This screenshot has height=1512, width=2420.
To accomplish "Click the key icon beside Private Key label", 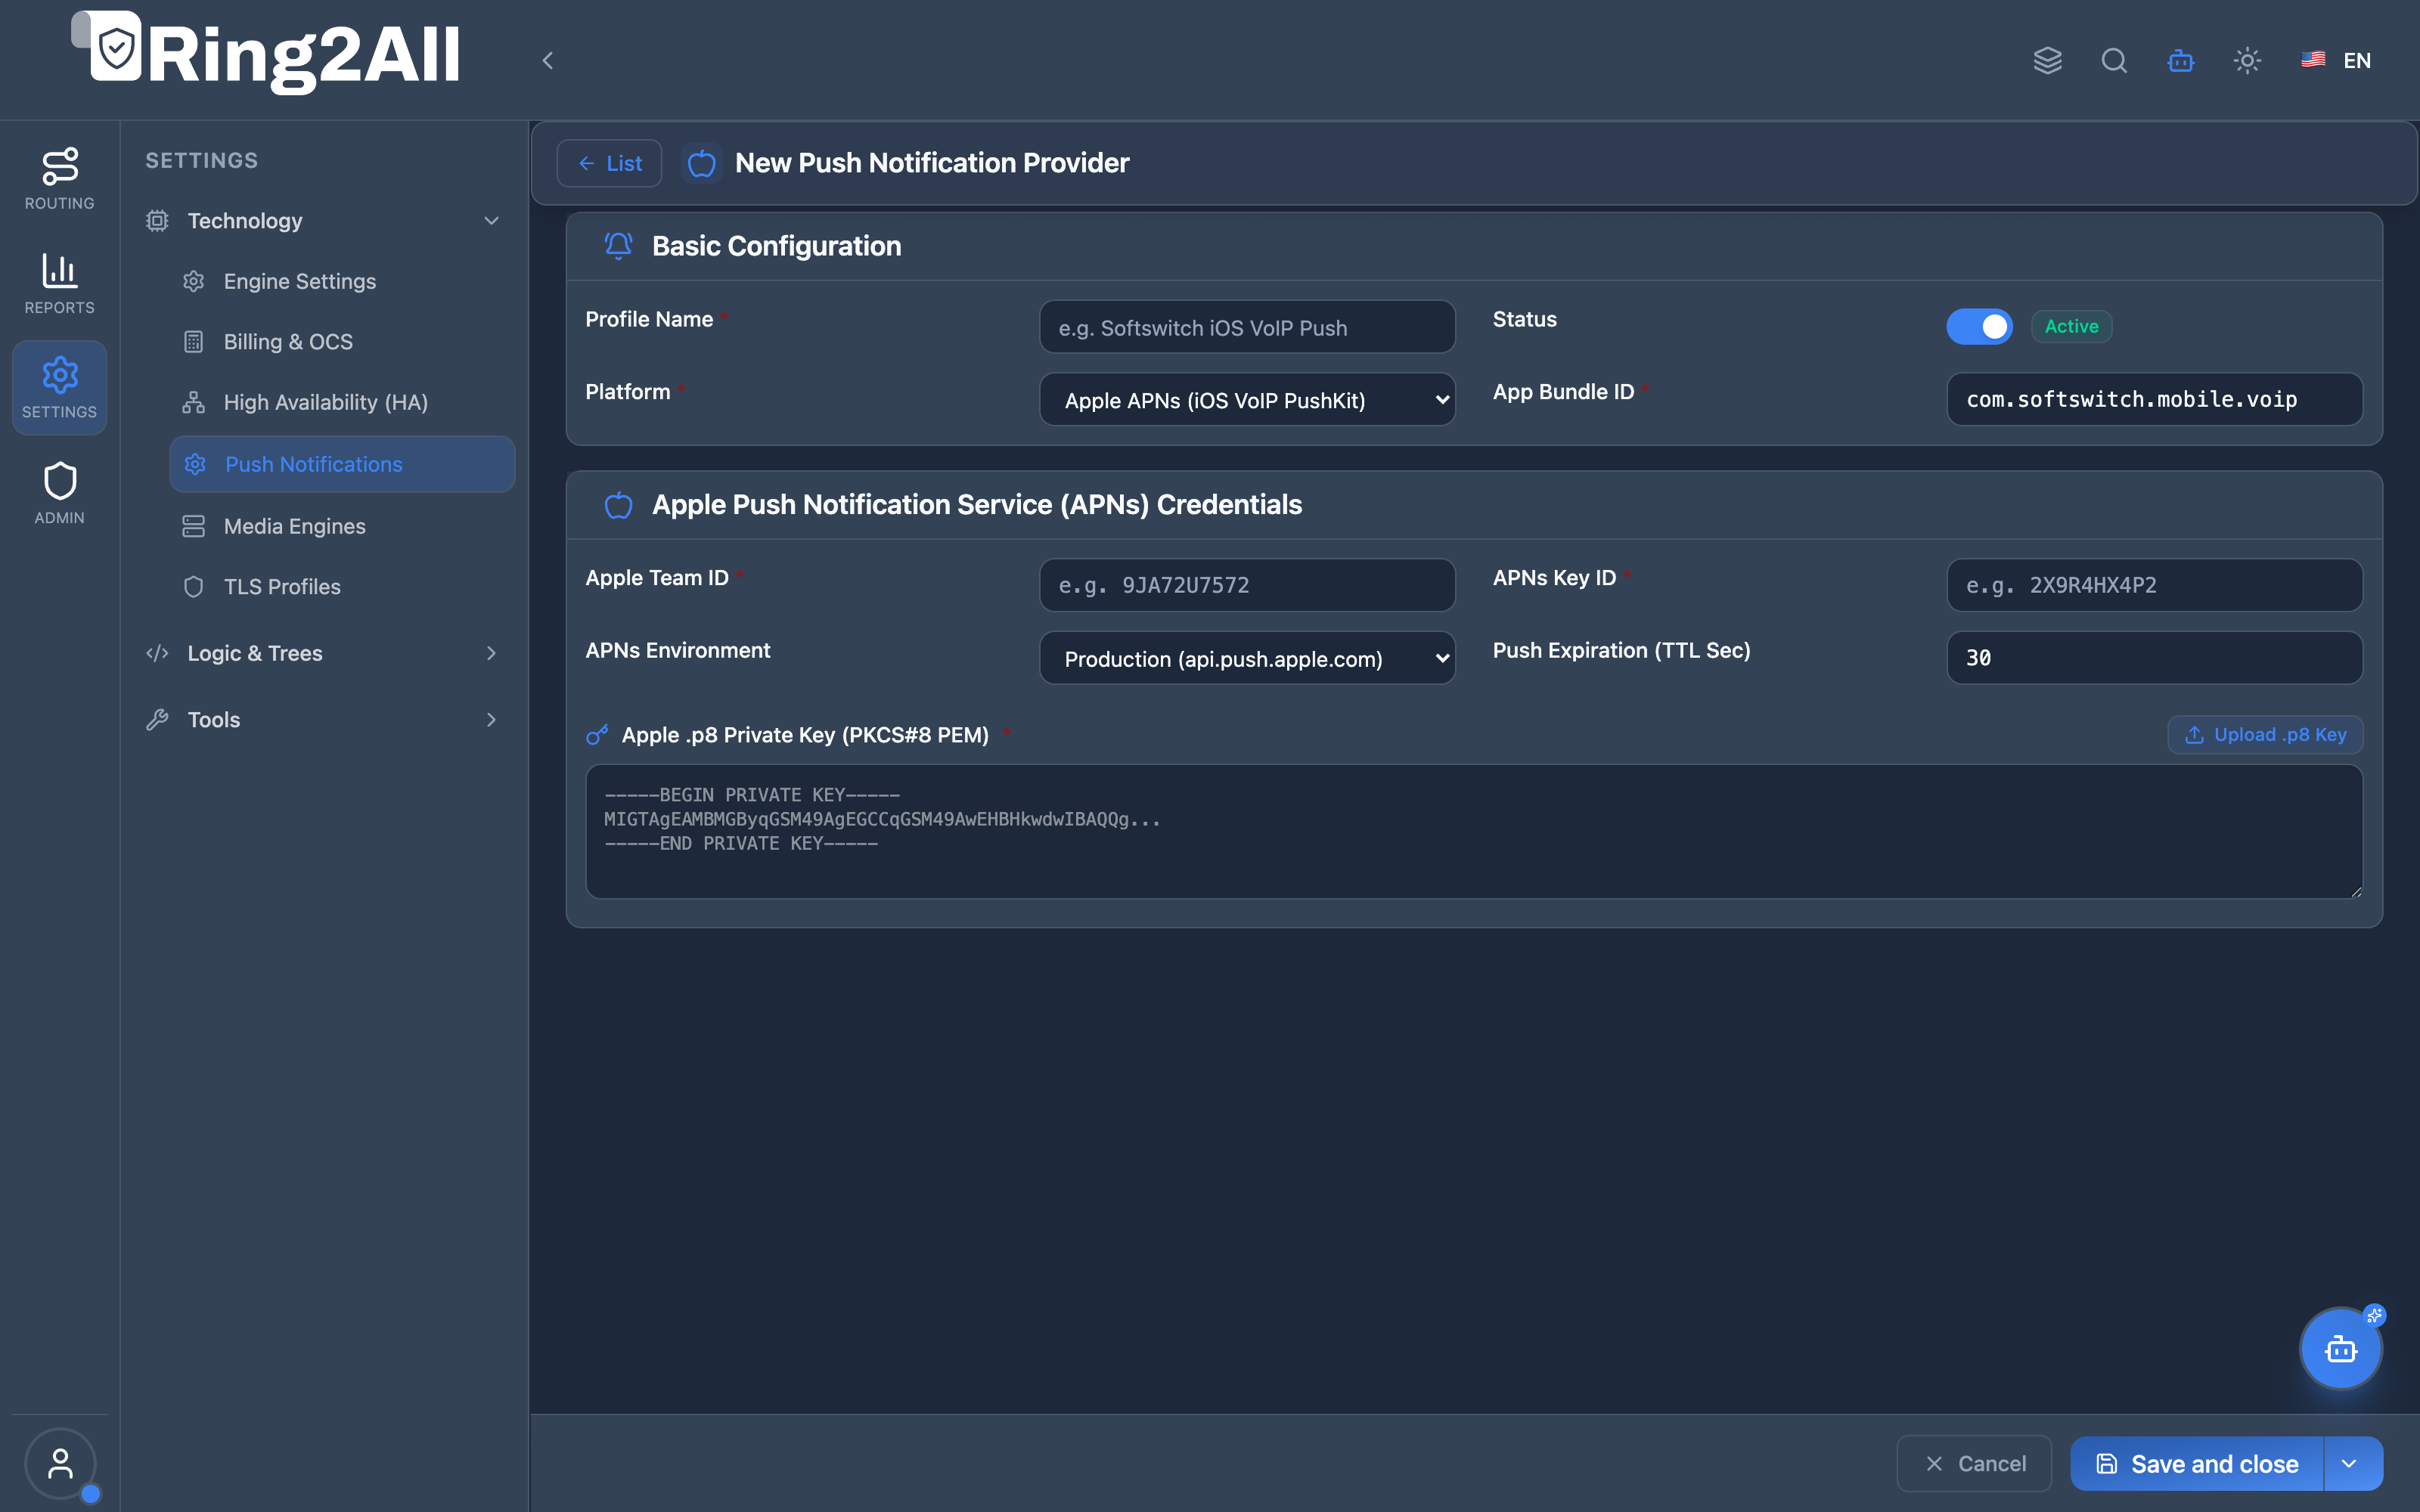I will coord(597,735).
